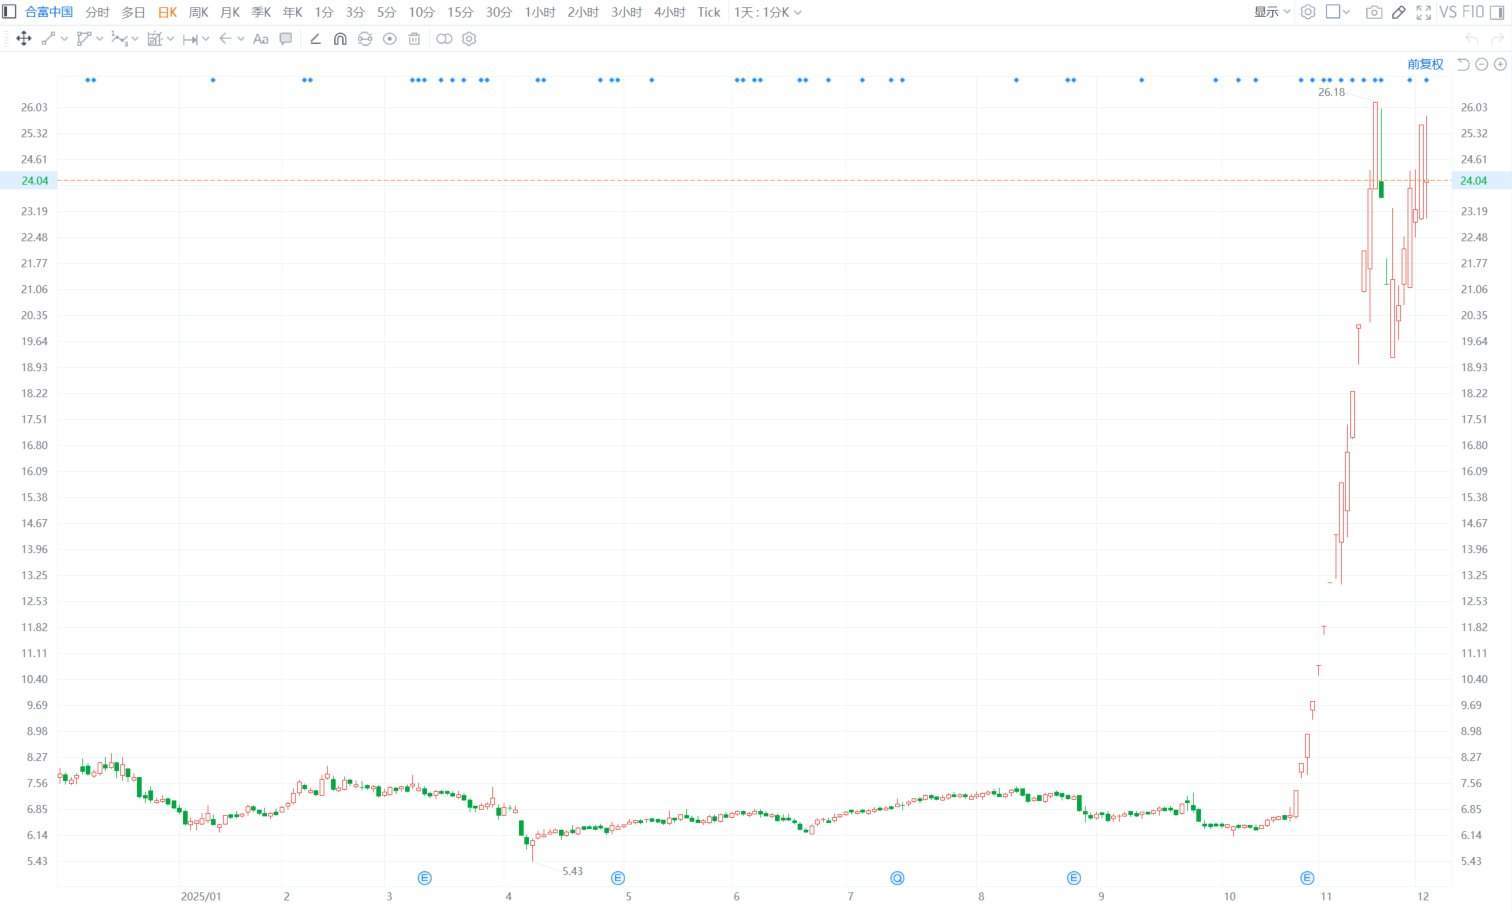Viewport: 1512px width, 912px height.
Task: Select the line drawing tool
Action: (x=48, y=39)
